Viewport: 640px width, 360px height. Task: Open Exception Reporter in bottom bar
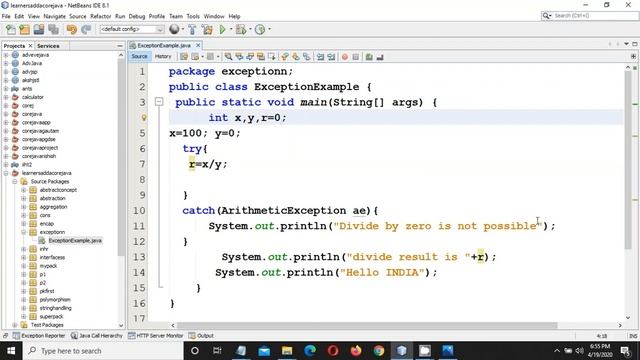point(39,336)
